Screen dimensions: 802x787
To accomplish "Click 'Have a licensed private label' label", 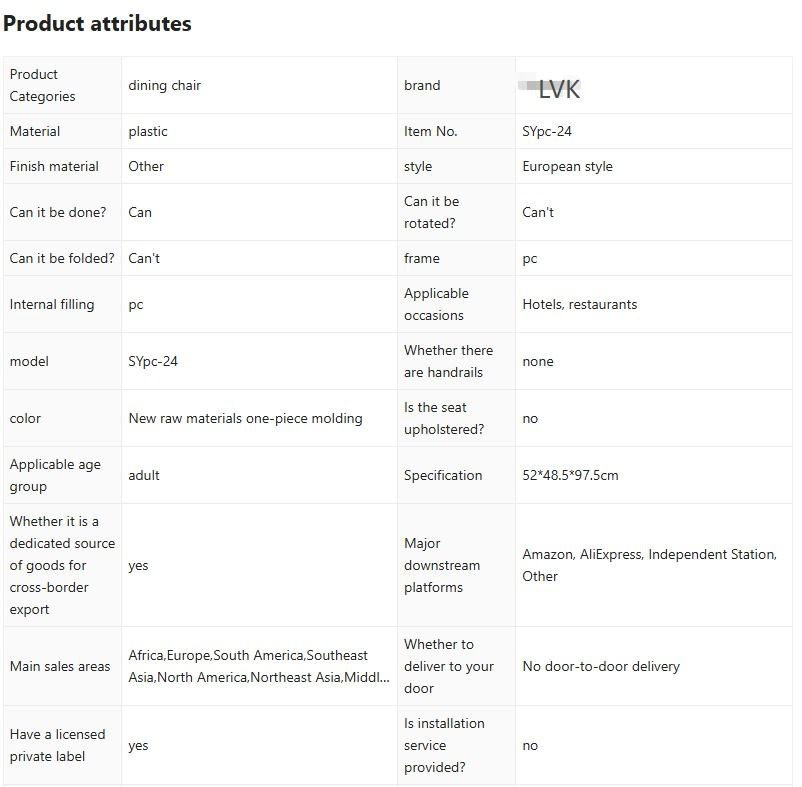I will tap(57, 745).
